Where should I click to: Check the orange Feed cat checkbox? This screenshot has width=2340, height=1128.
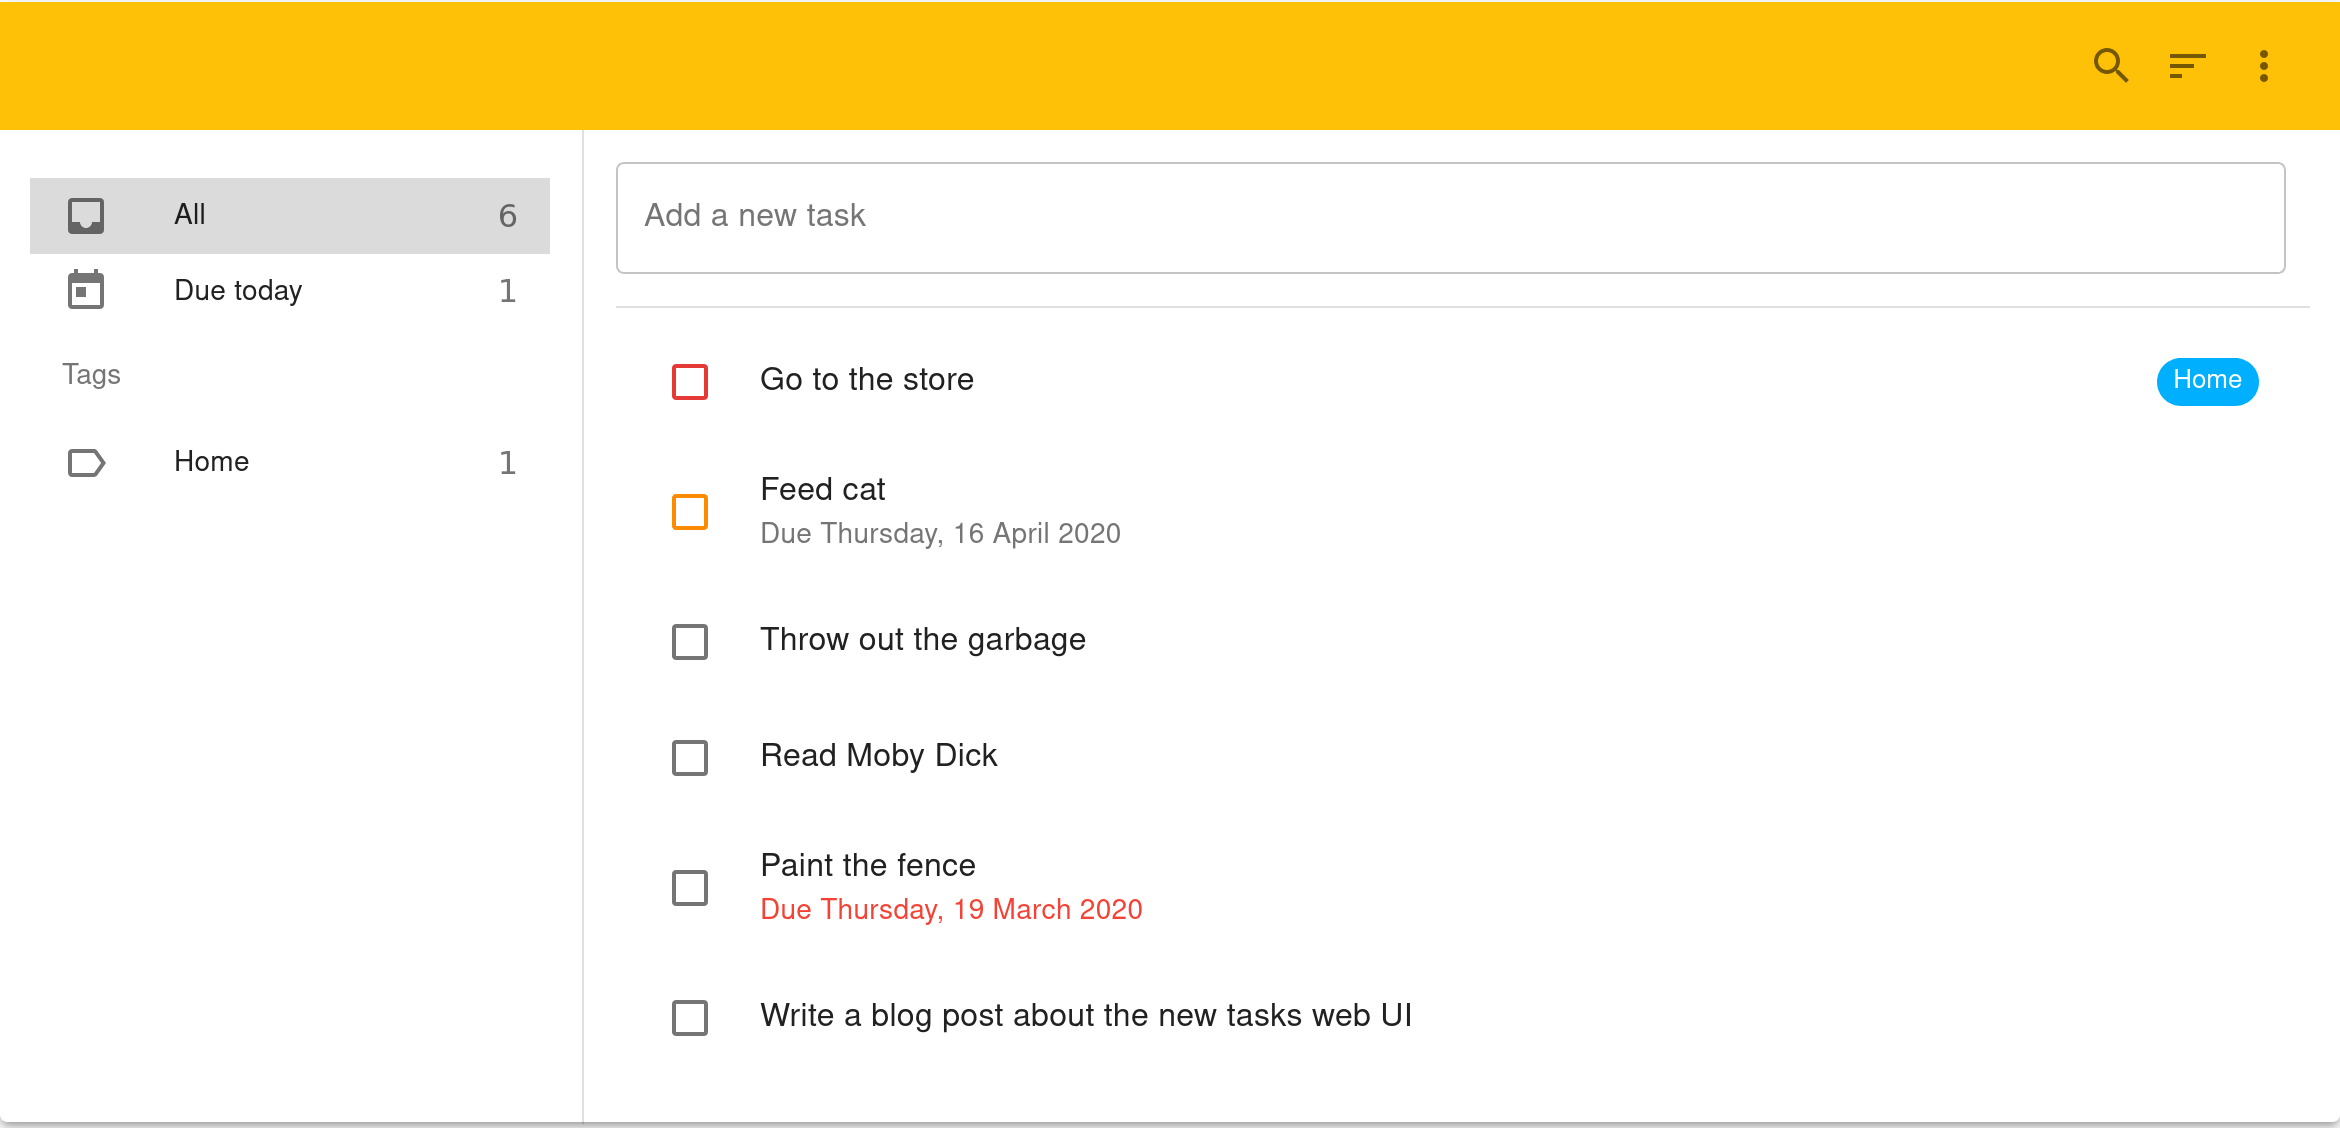(690, 511)
